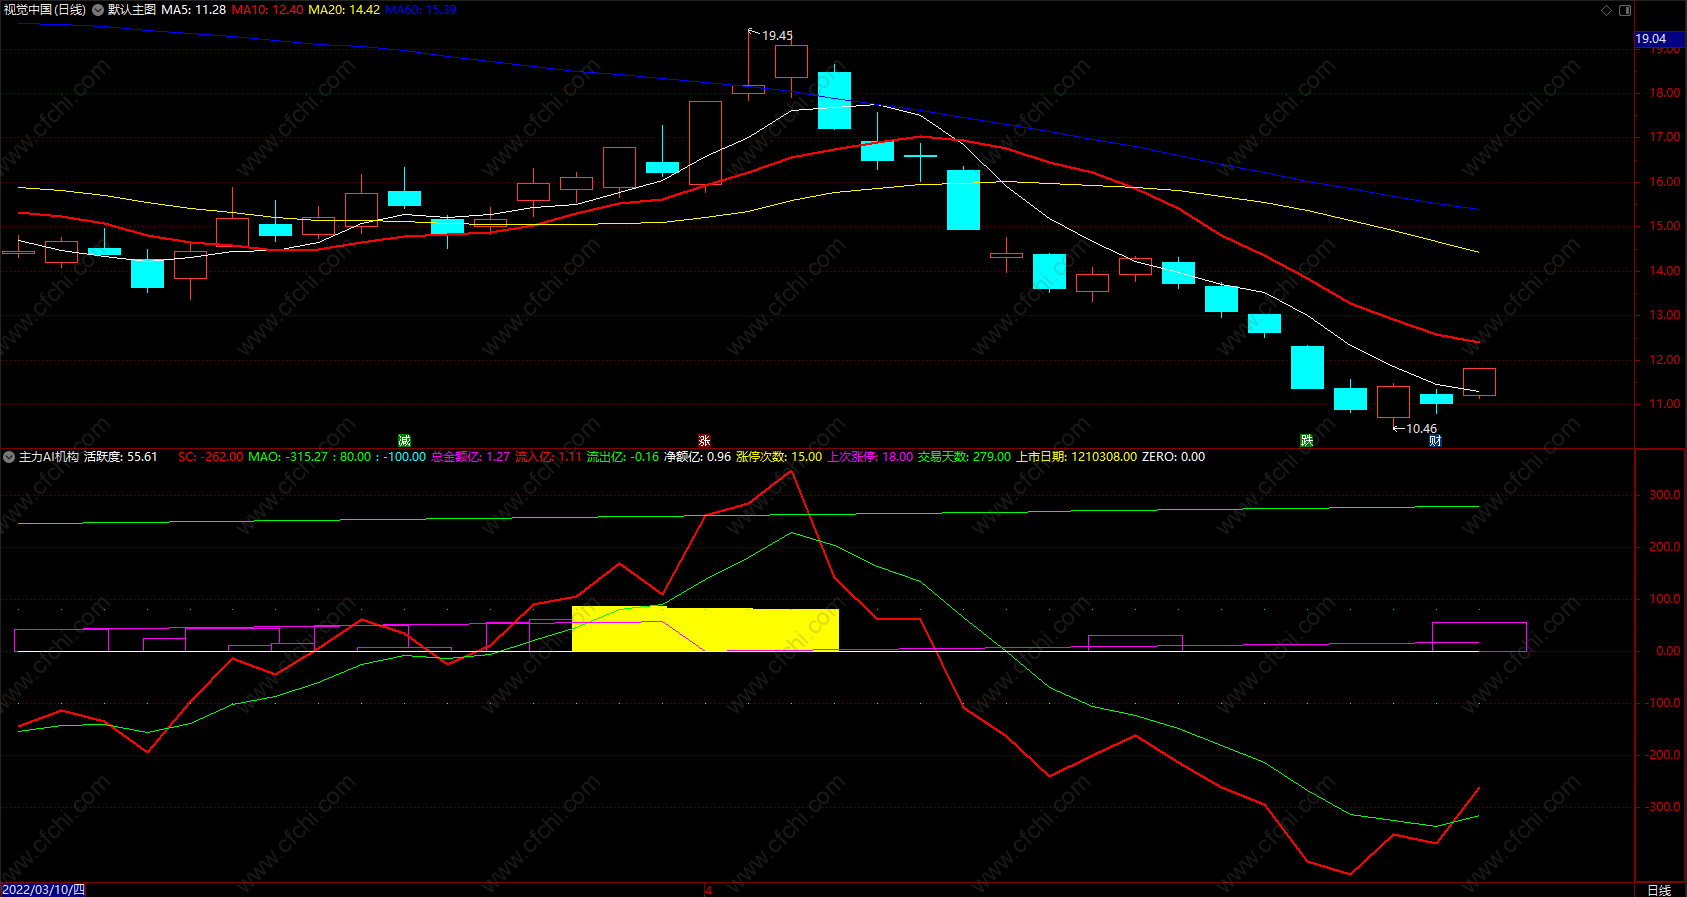Click the ZERO: 0.00 value
The height and width of the screenshot is (897, 1687).
(1173, 457)
